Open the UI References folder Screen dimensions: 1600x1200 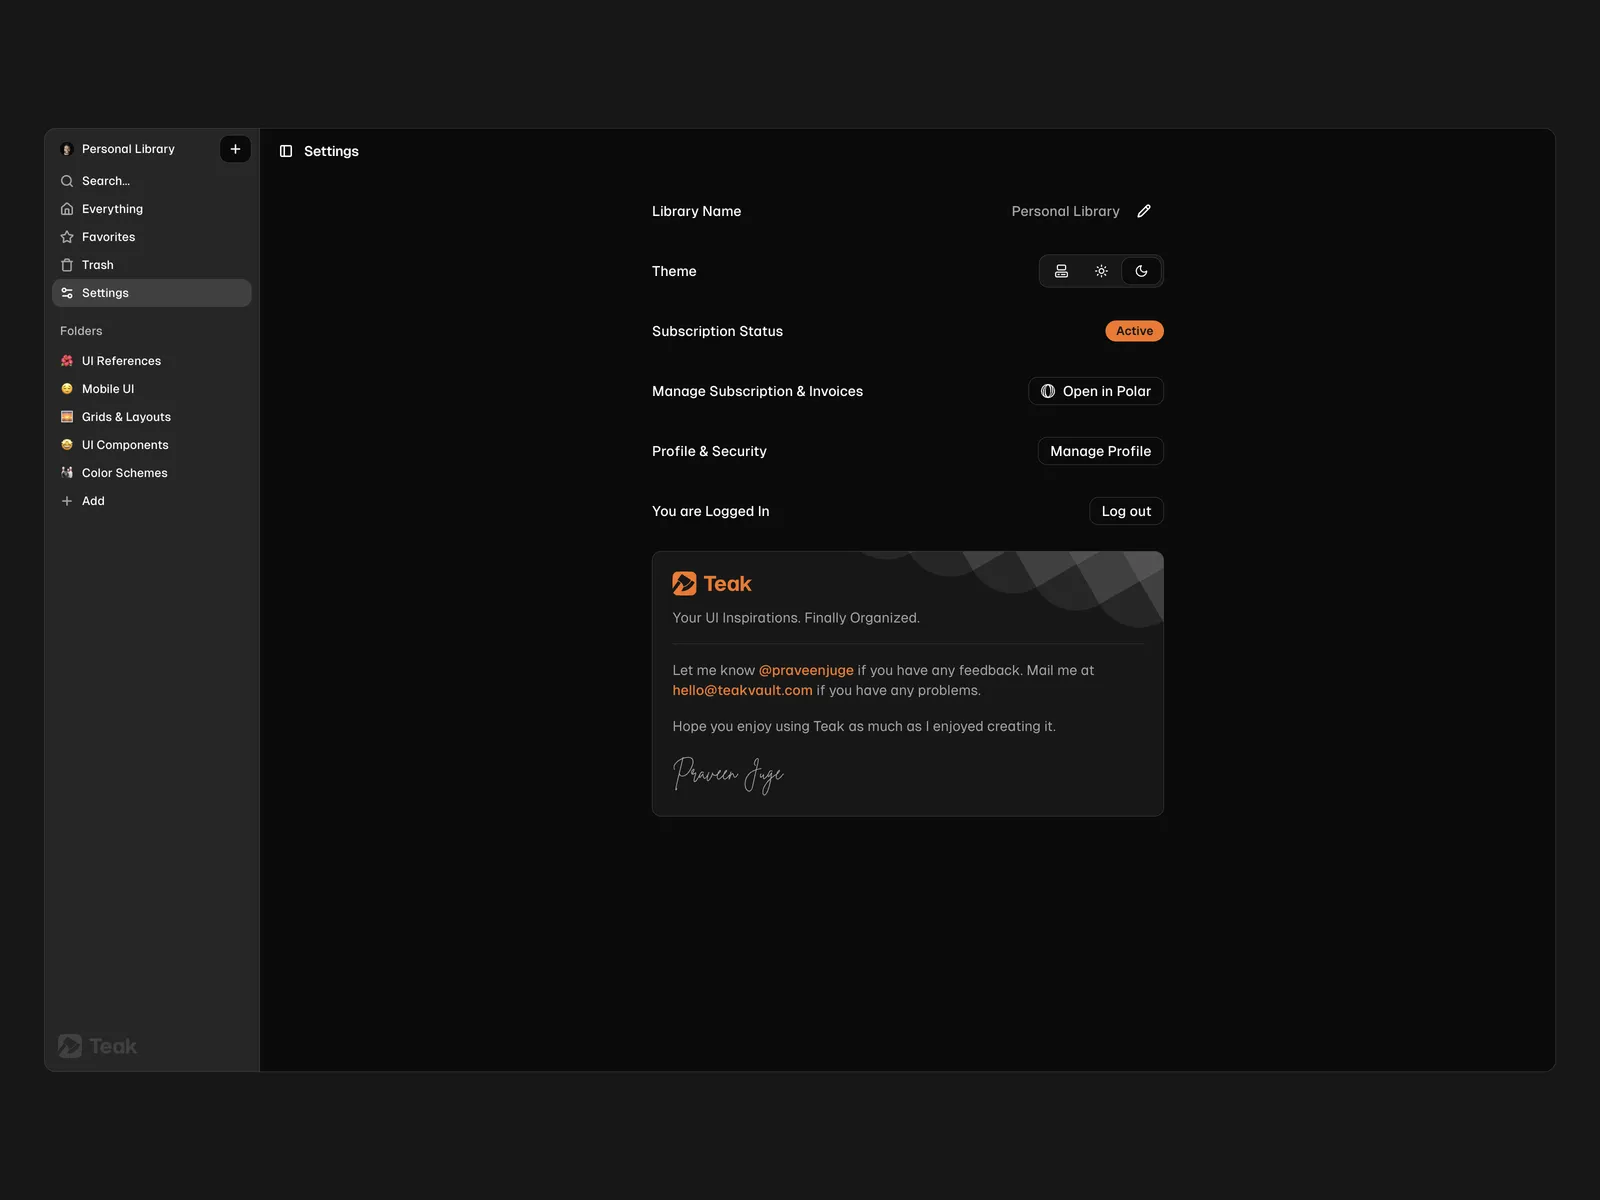(x=121, y=361)
